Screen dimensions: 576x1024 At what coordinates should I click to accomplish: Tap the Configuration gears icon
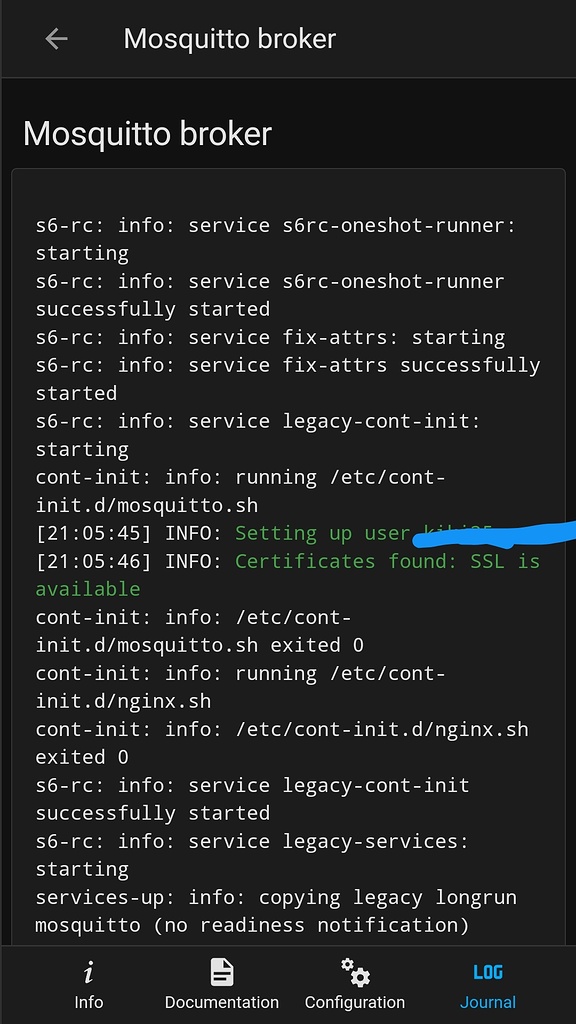(355, 972)
